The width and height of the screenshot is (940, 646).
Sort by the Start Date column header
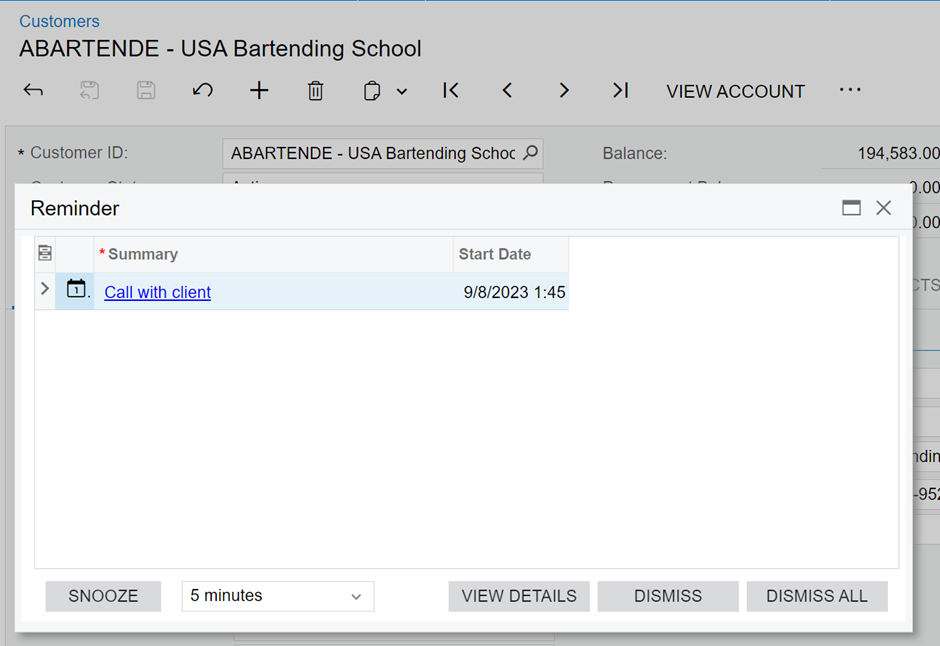click(x=495, y=254)
